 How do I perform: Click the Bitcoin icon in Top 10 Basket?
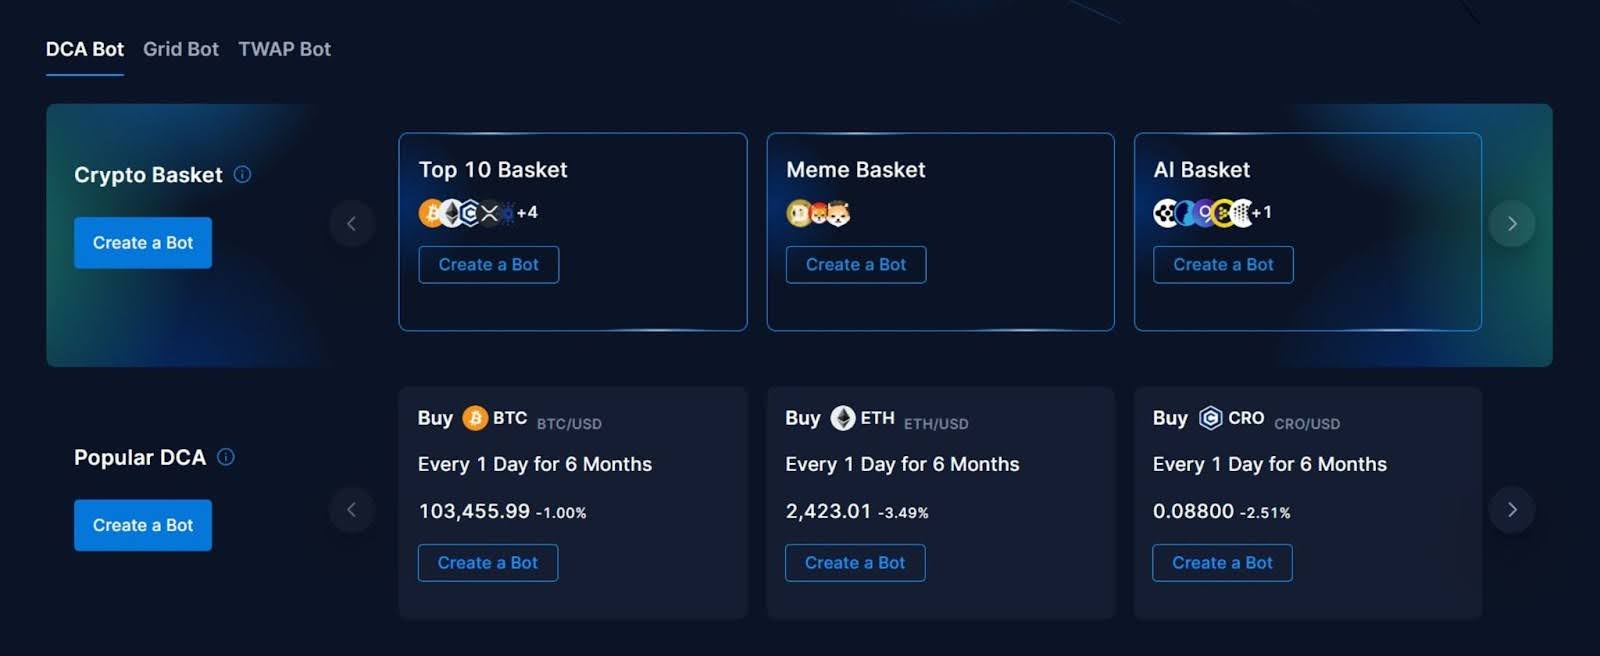pos(429,212)
